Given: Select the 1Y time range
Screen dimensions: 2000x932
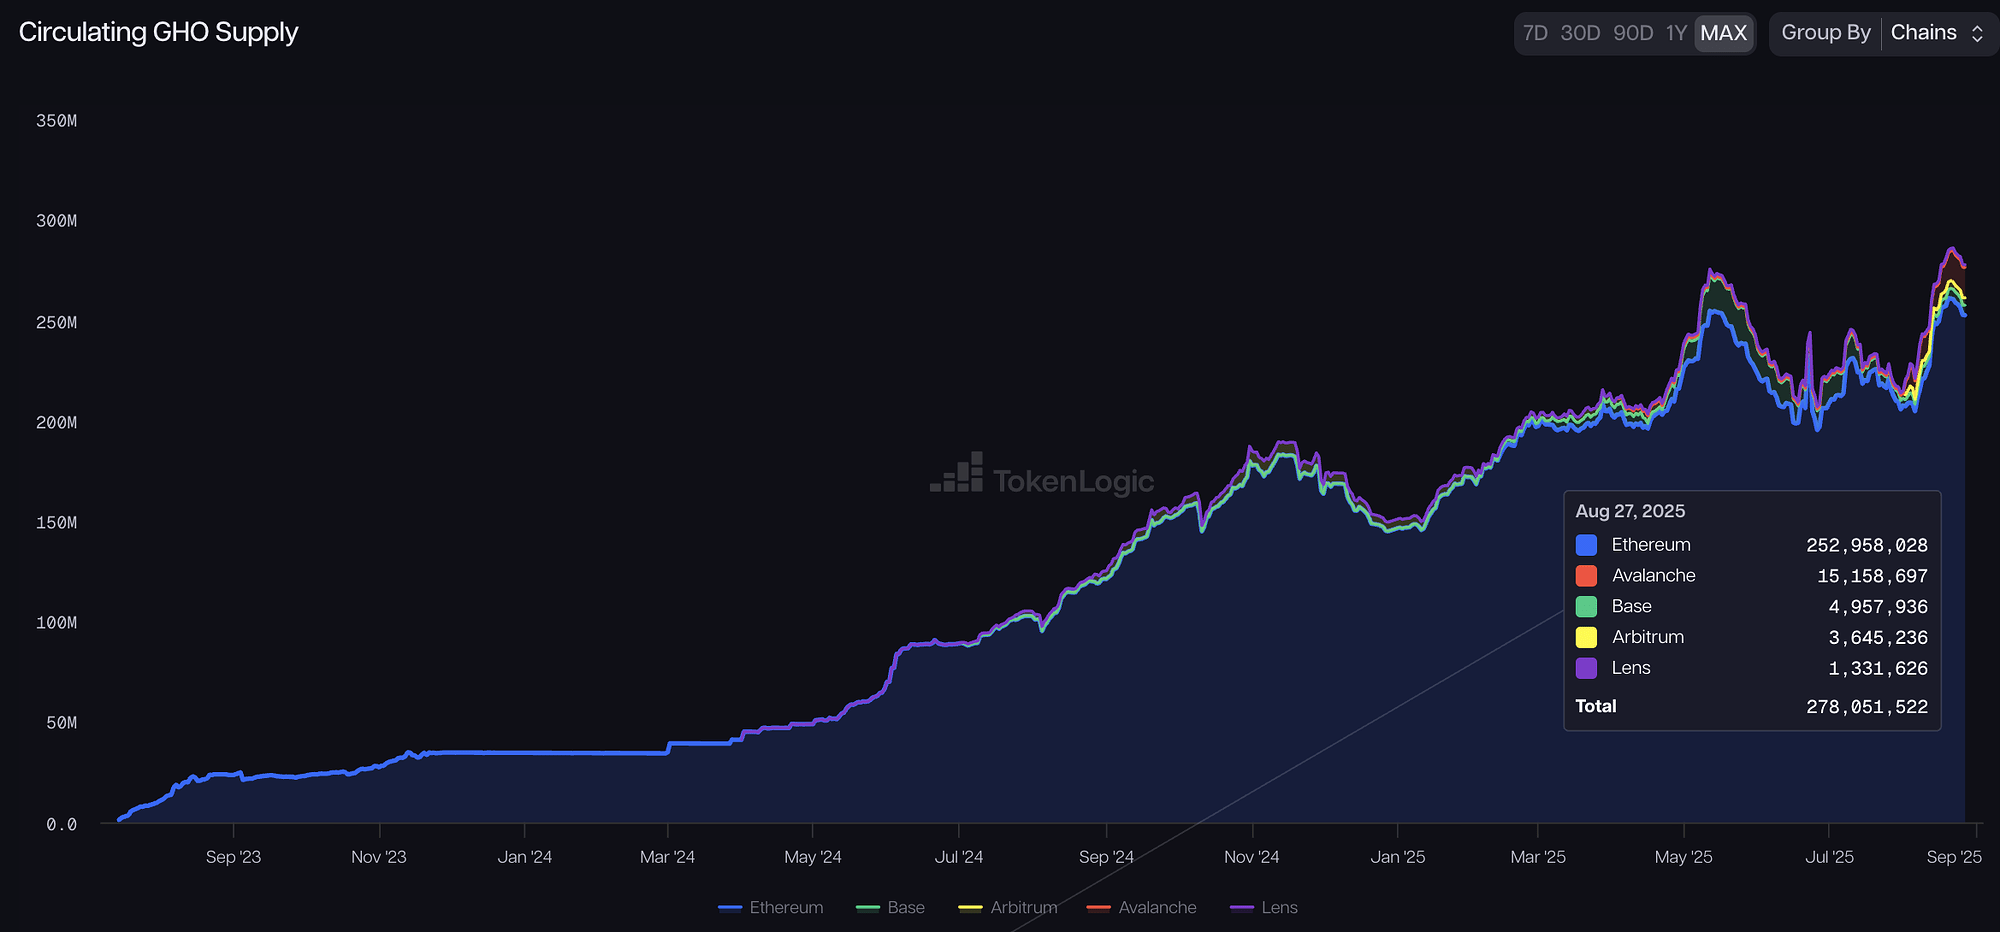Looking at the screenshot, I should (1676, 33).
